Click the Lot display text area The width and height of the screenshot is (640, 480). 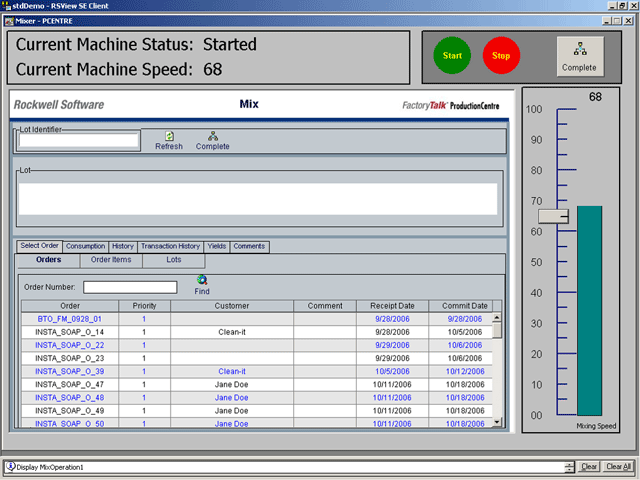coord(258,199)
